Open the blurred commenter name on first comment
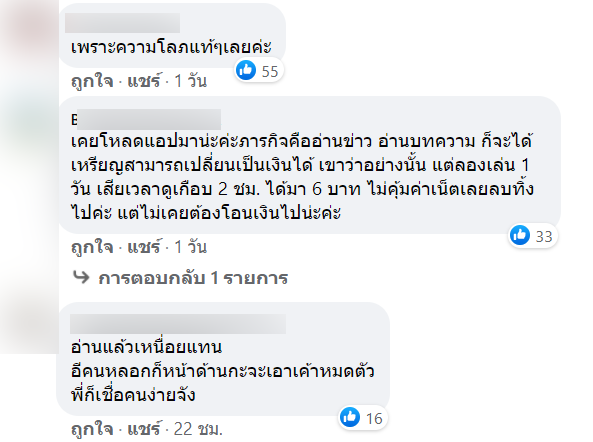This screenshot has height=442, width=593. click(x=123, y=23)
